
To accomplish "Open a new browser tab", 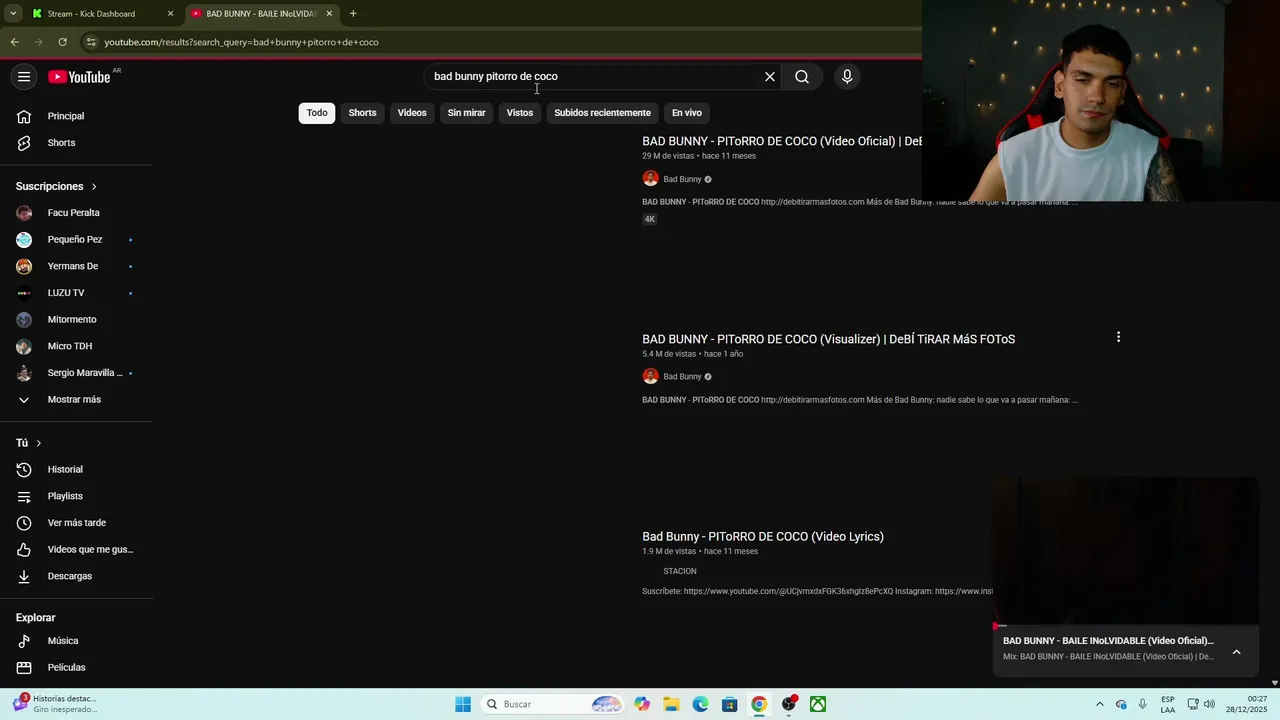I will click(353, 14).
